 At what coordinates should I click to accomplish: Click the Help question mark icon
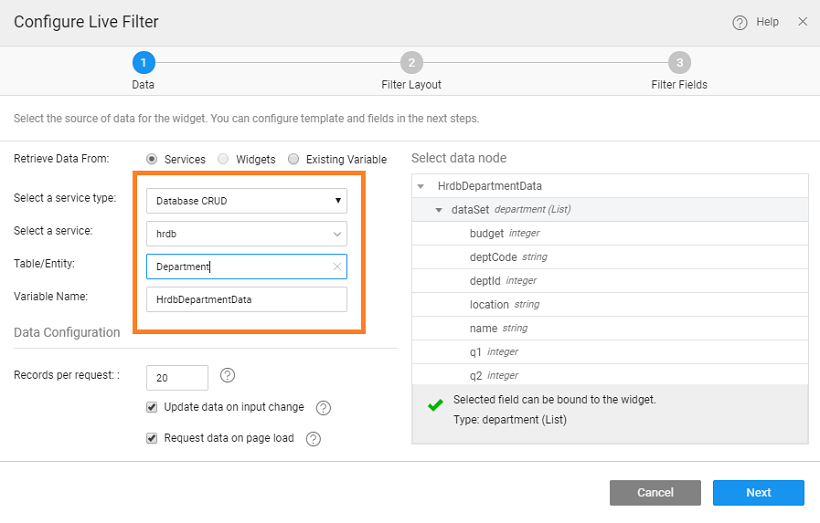[740, 22]
